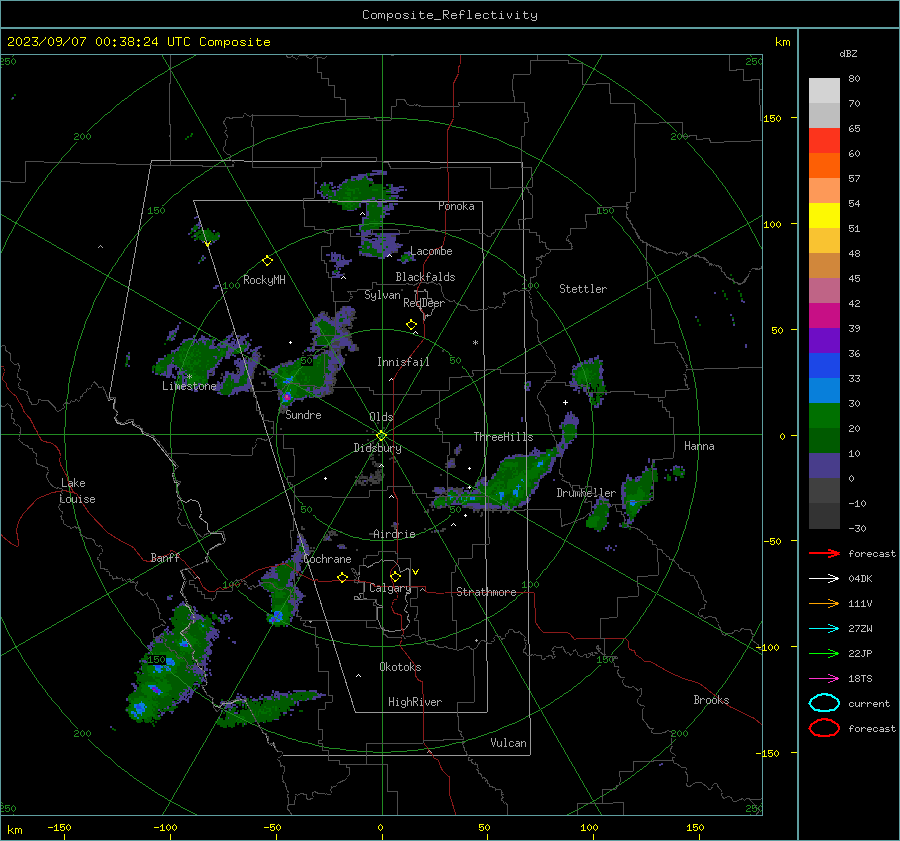This screenshot has width=900, height=841.
Task: Click the bright green swatch above 20 label
Action: (824, 416)
